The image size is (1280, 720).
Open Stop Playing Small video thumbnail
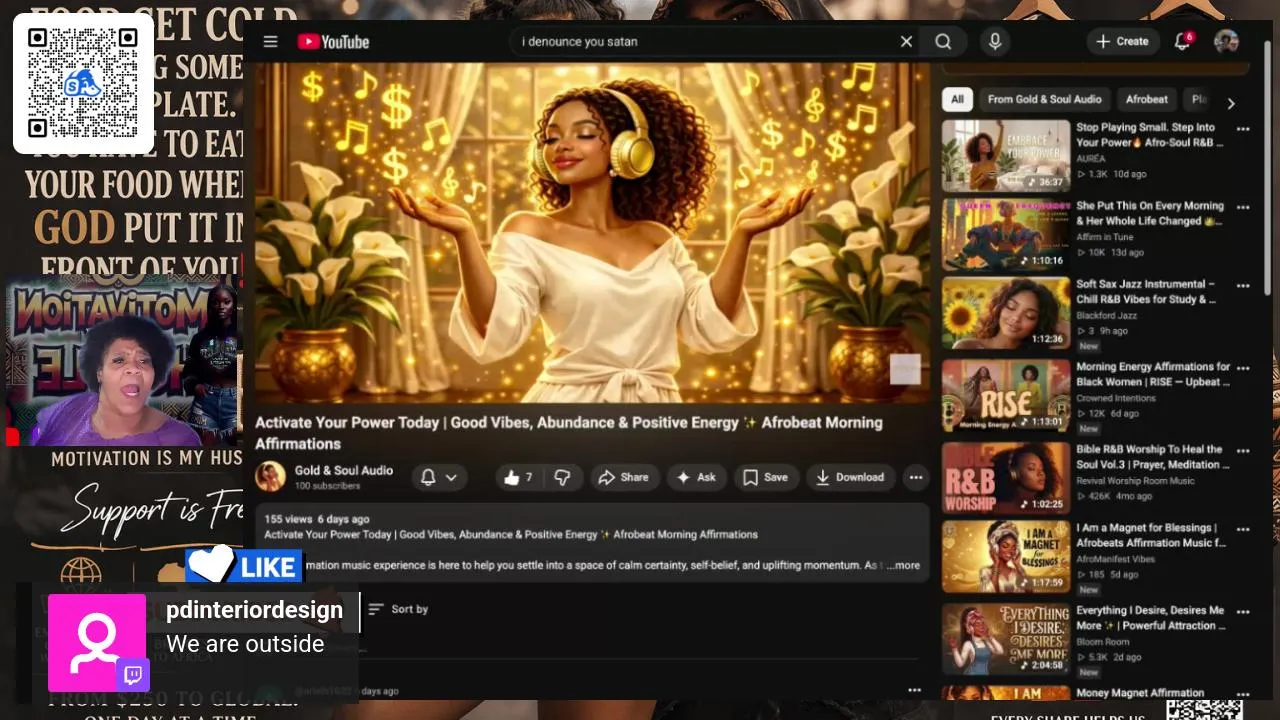1005,155
